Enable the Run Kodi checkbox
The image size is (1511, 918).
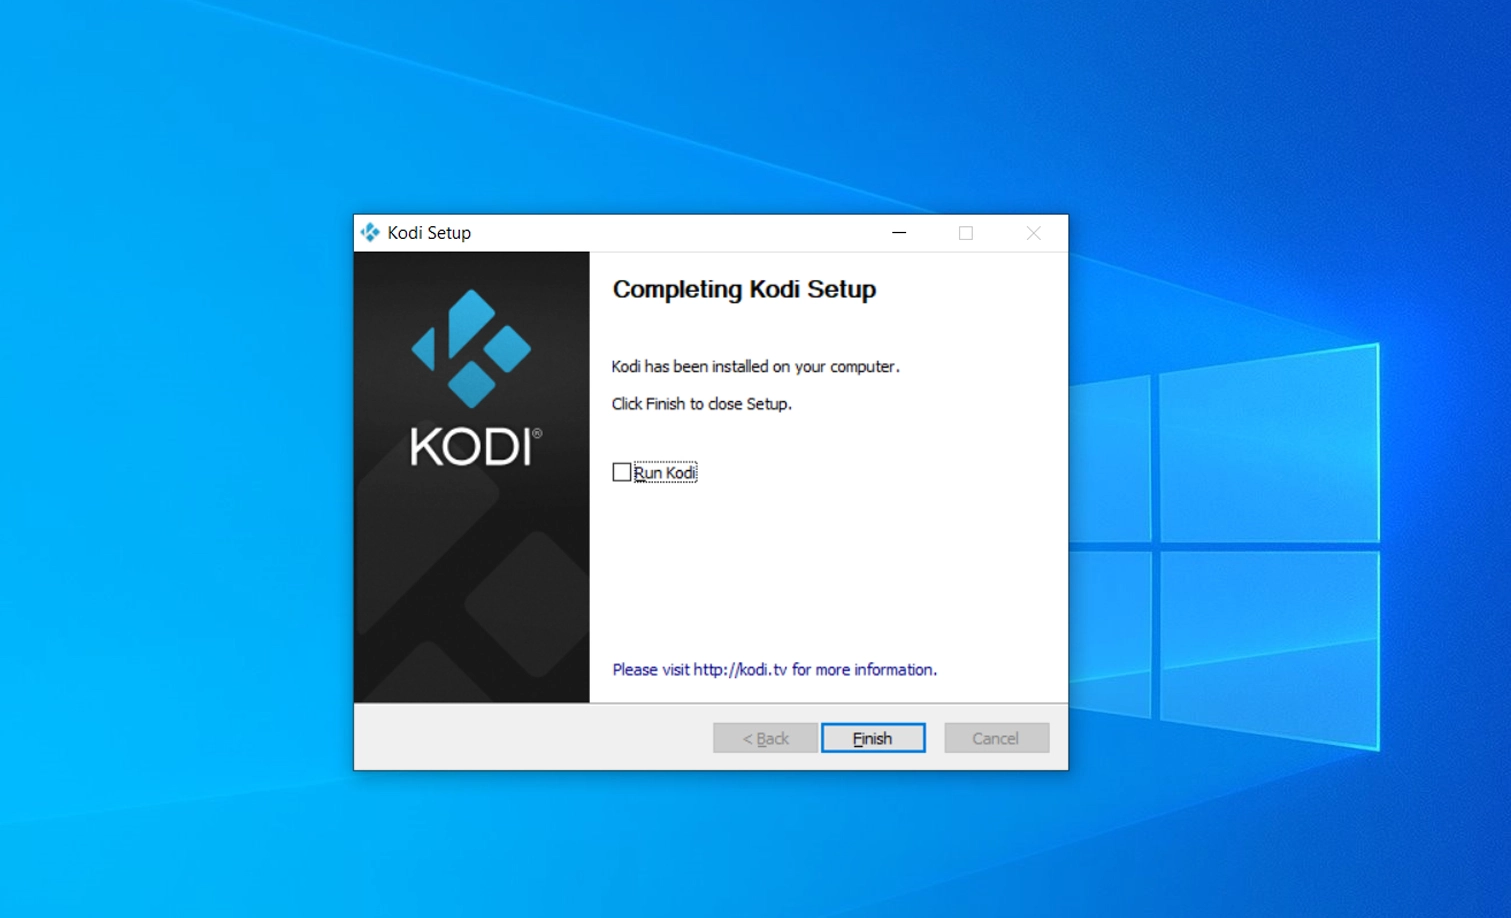(x=622, y=472)
